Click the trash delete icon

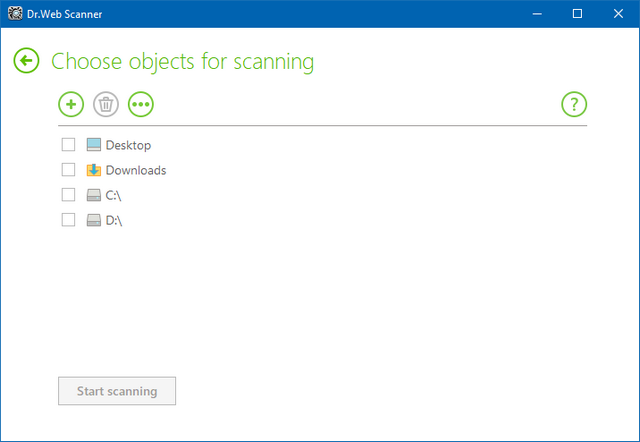point(105,103)
